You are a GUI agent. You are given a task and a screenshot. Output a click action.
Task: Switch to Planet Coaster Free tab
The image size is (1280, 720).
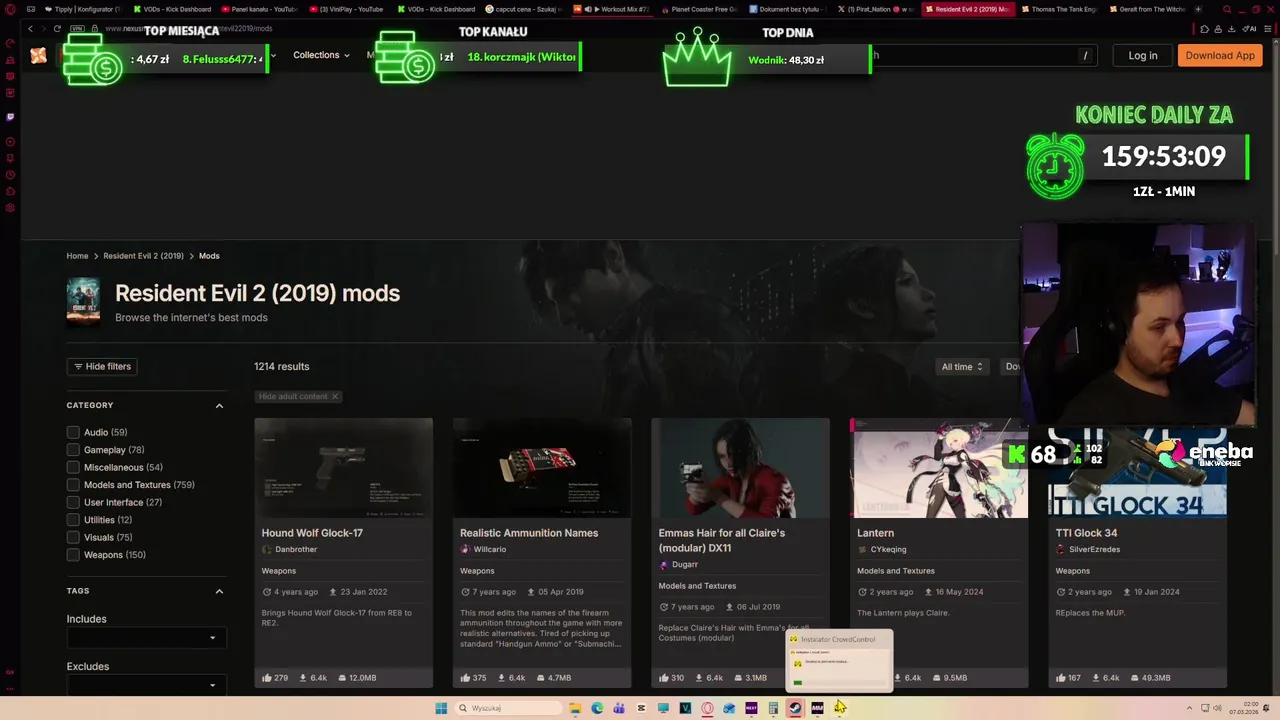tap(701, 9)
